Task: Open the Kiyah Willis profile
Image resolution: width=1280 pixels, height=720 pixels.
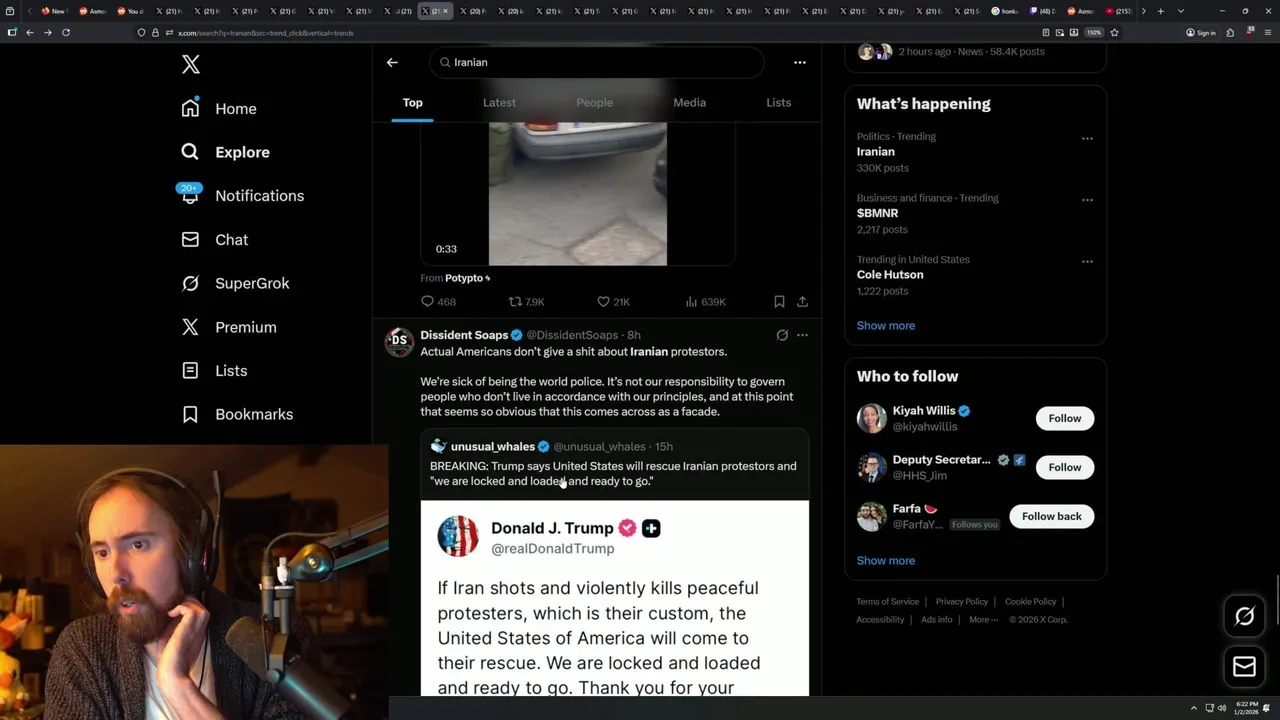Action: click(924, 411)
